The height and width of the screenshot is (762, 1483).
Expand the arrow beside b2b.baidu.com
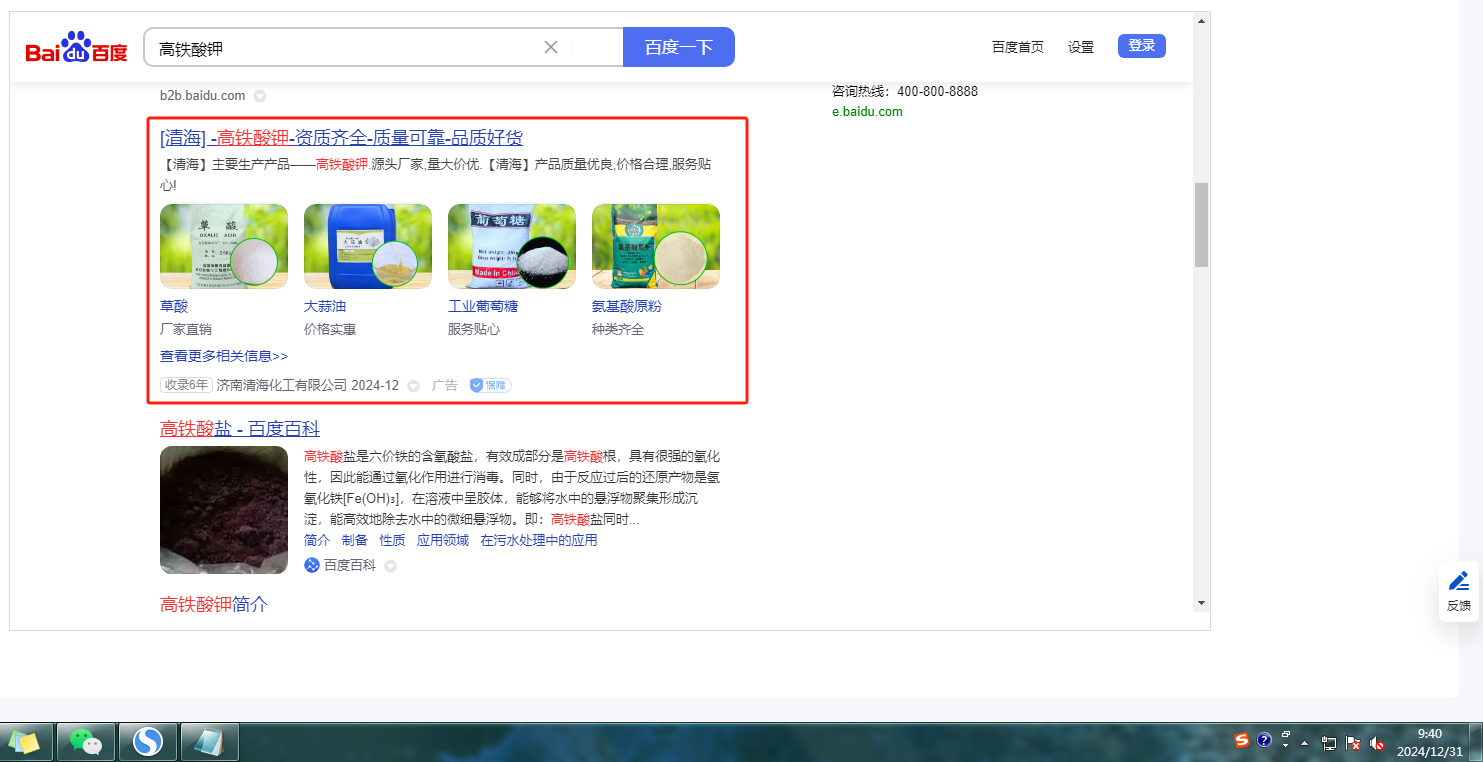pos(260,96)
